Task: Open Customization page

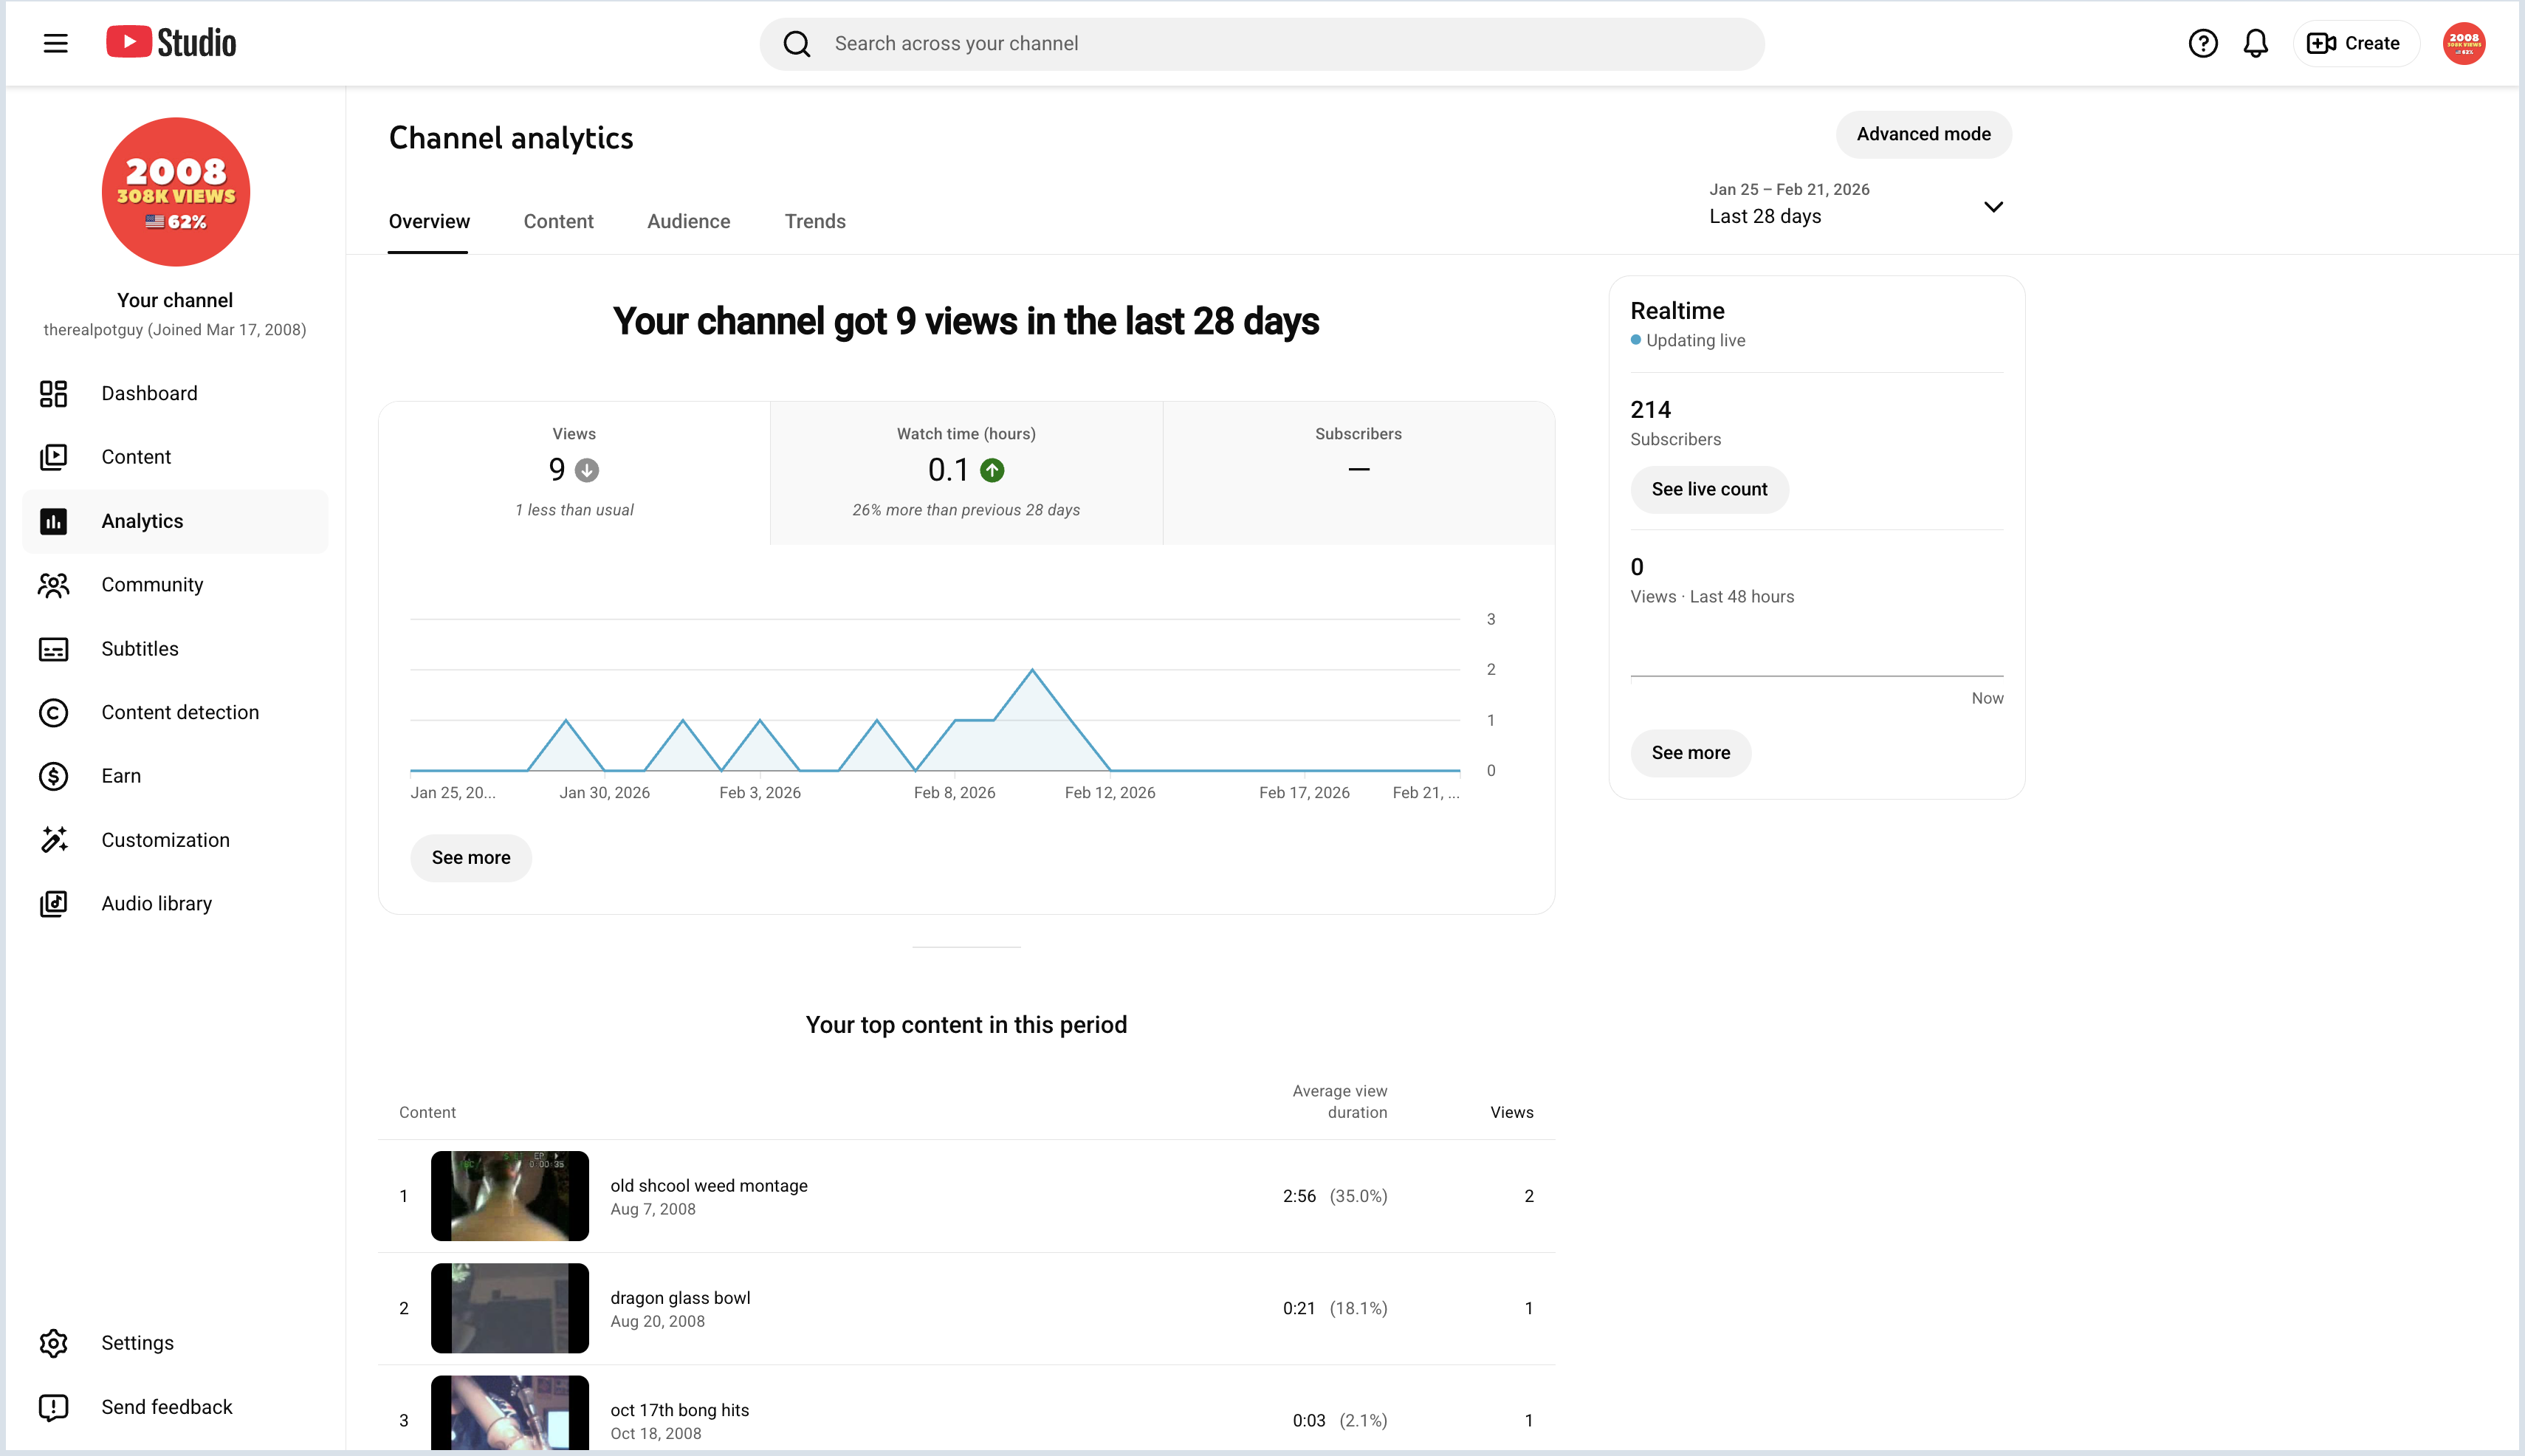Action: pyautogui.click(x=175, y=840)
